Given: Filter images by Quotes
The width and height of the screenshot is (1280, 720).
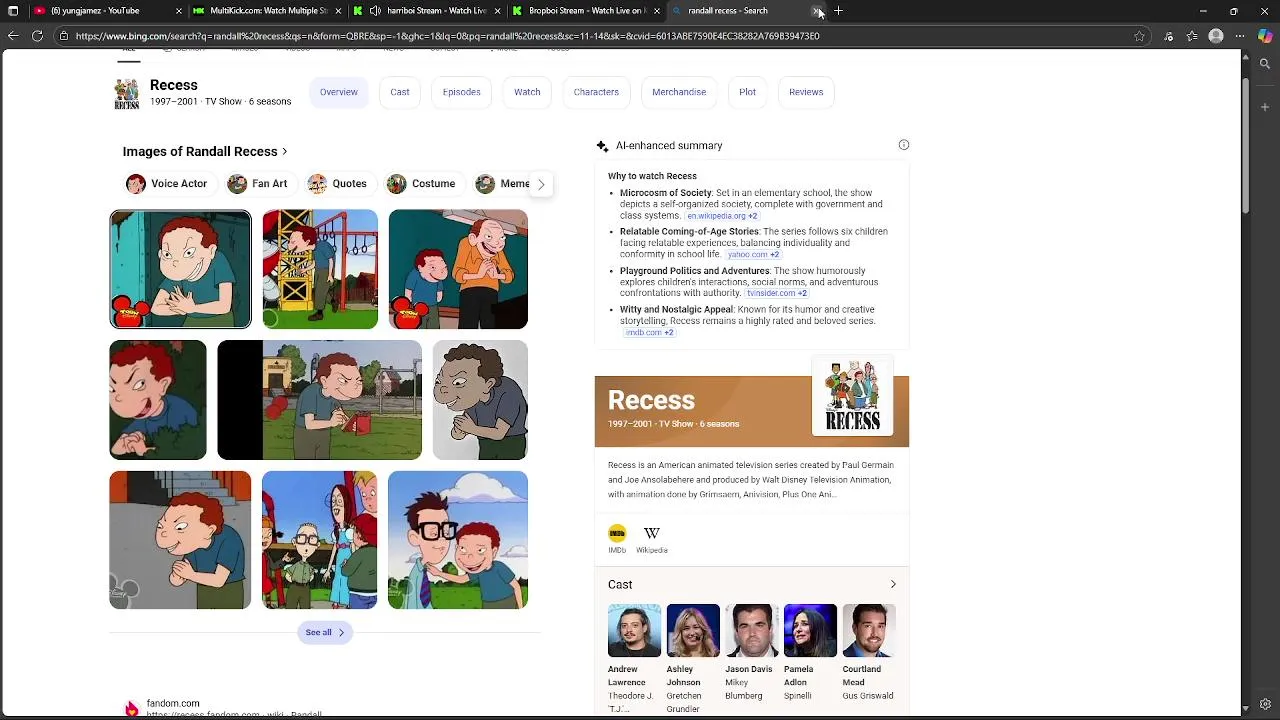Looking at the screenshot, I should pos(338,184).
